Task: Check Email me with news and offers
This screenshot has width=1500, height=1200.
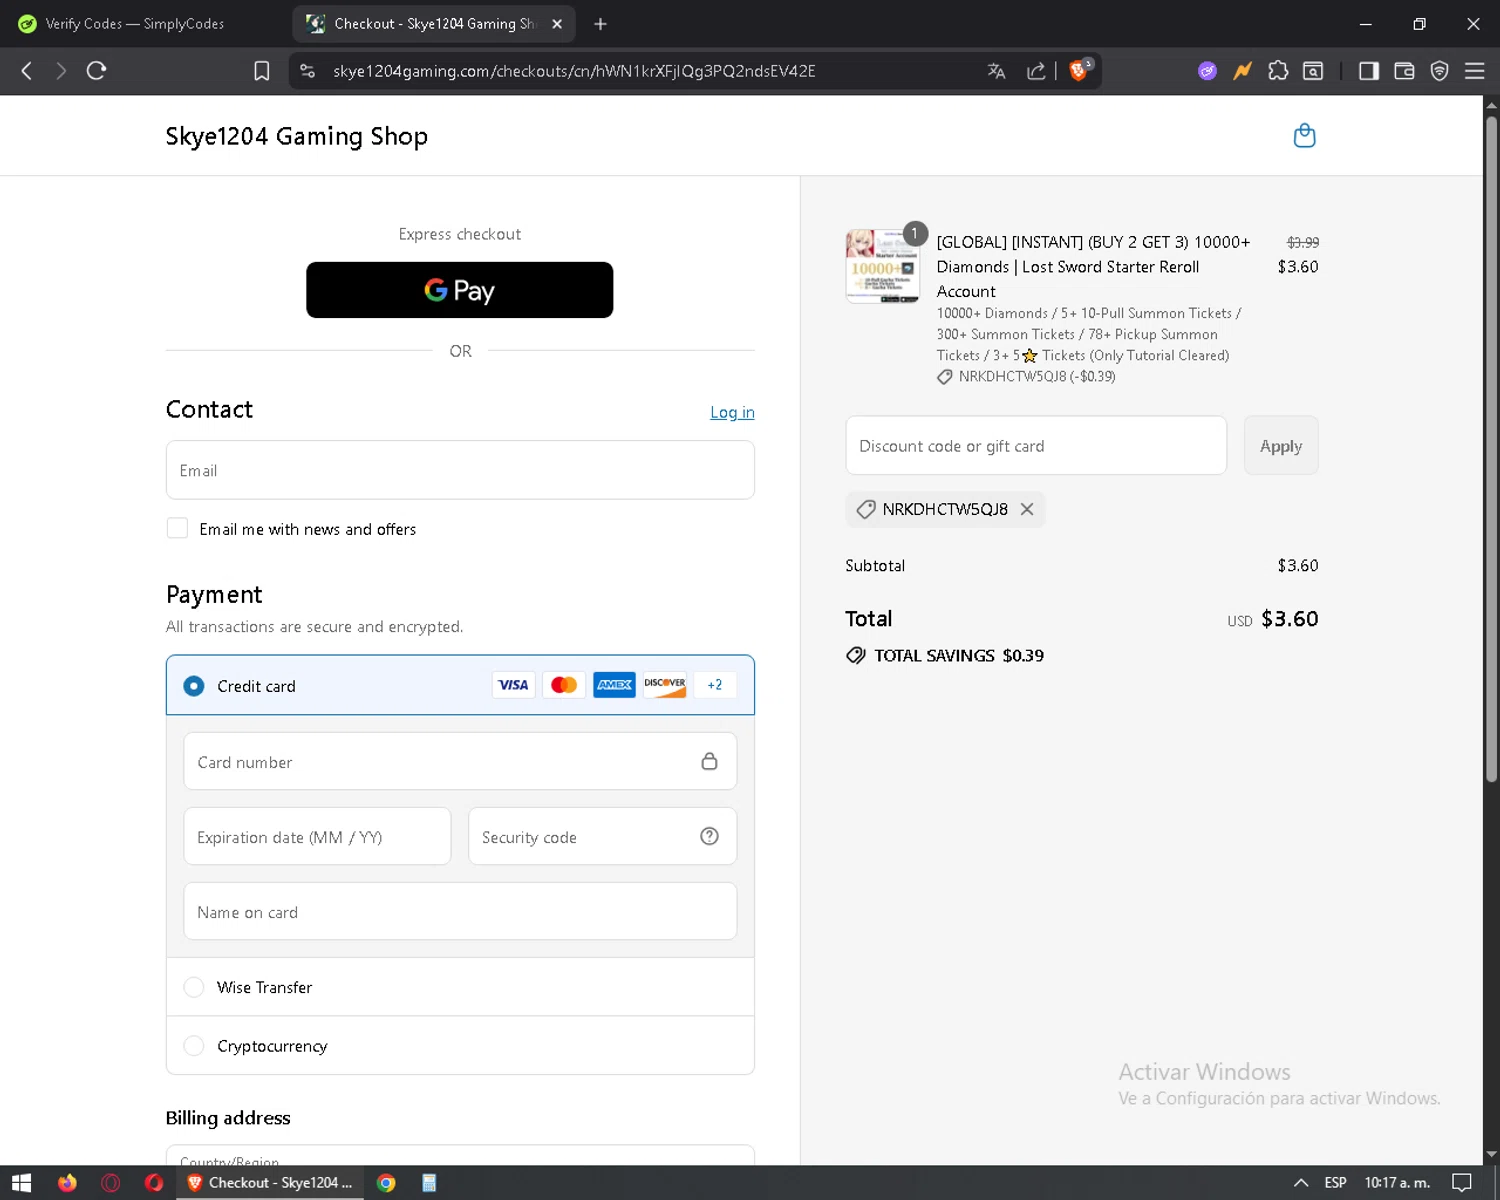Action: coord(177,528)
